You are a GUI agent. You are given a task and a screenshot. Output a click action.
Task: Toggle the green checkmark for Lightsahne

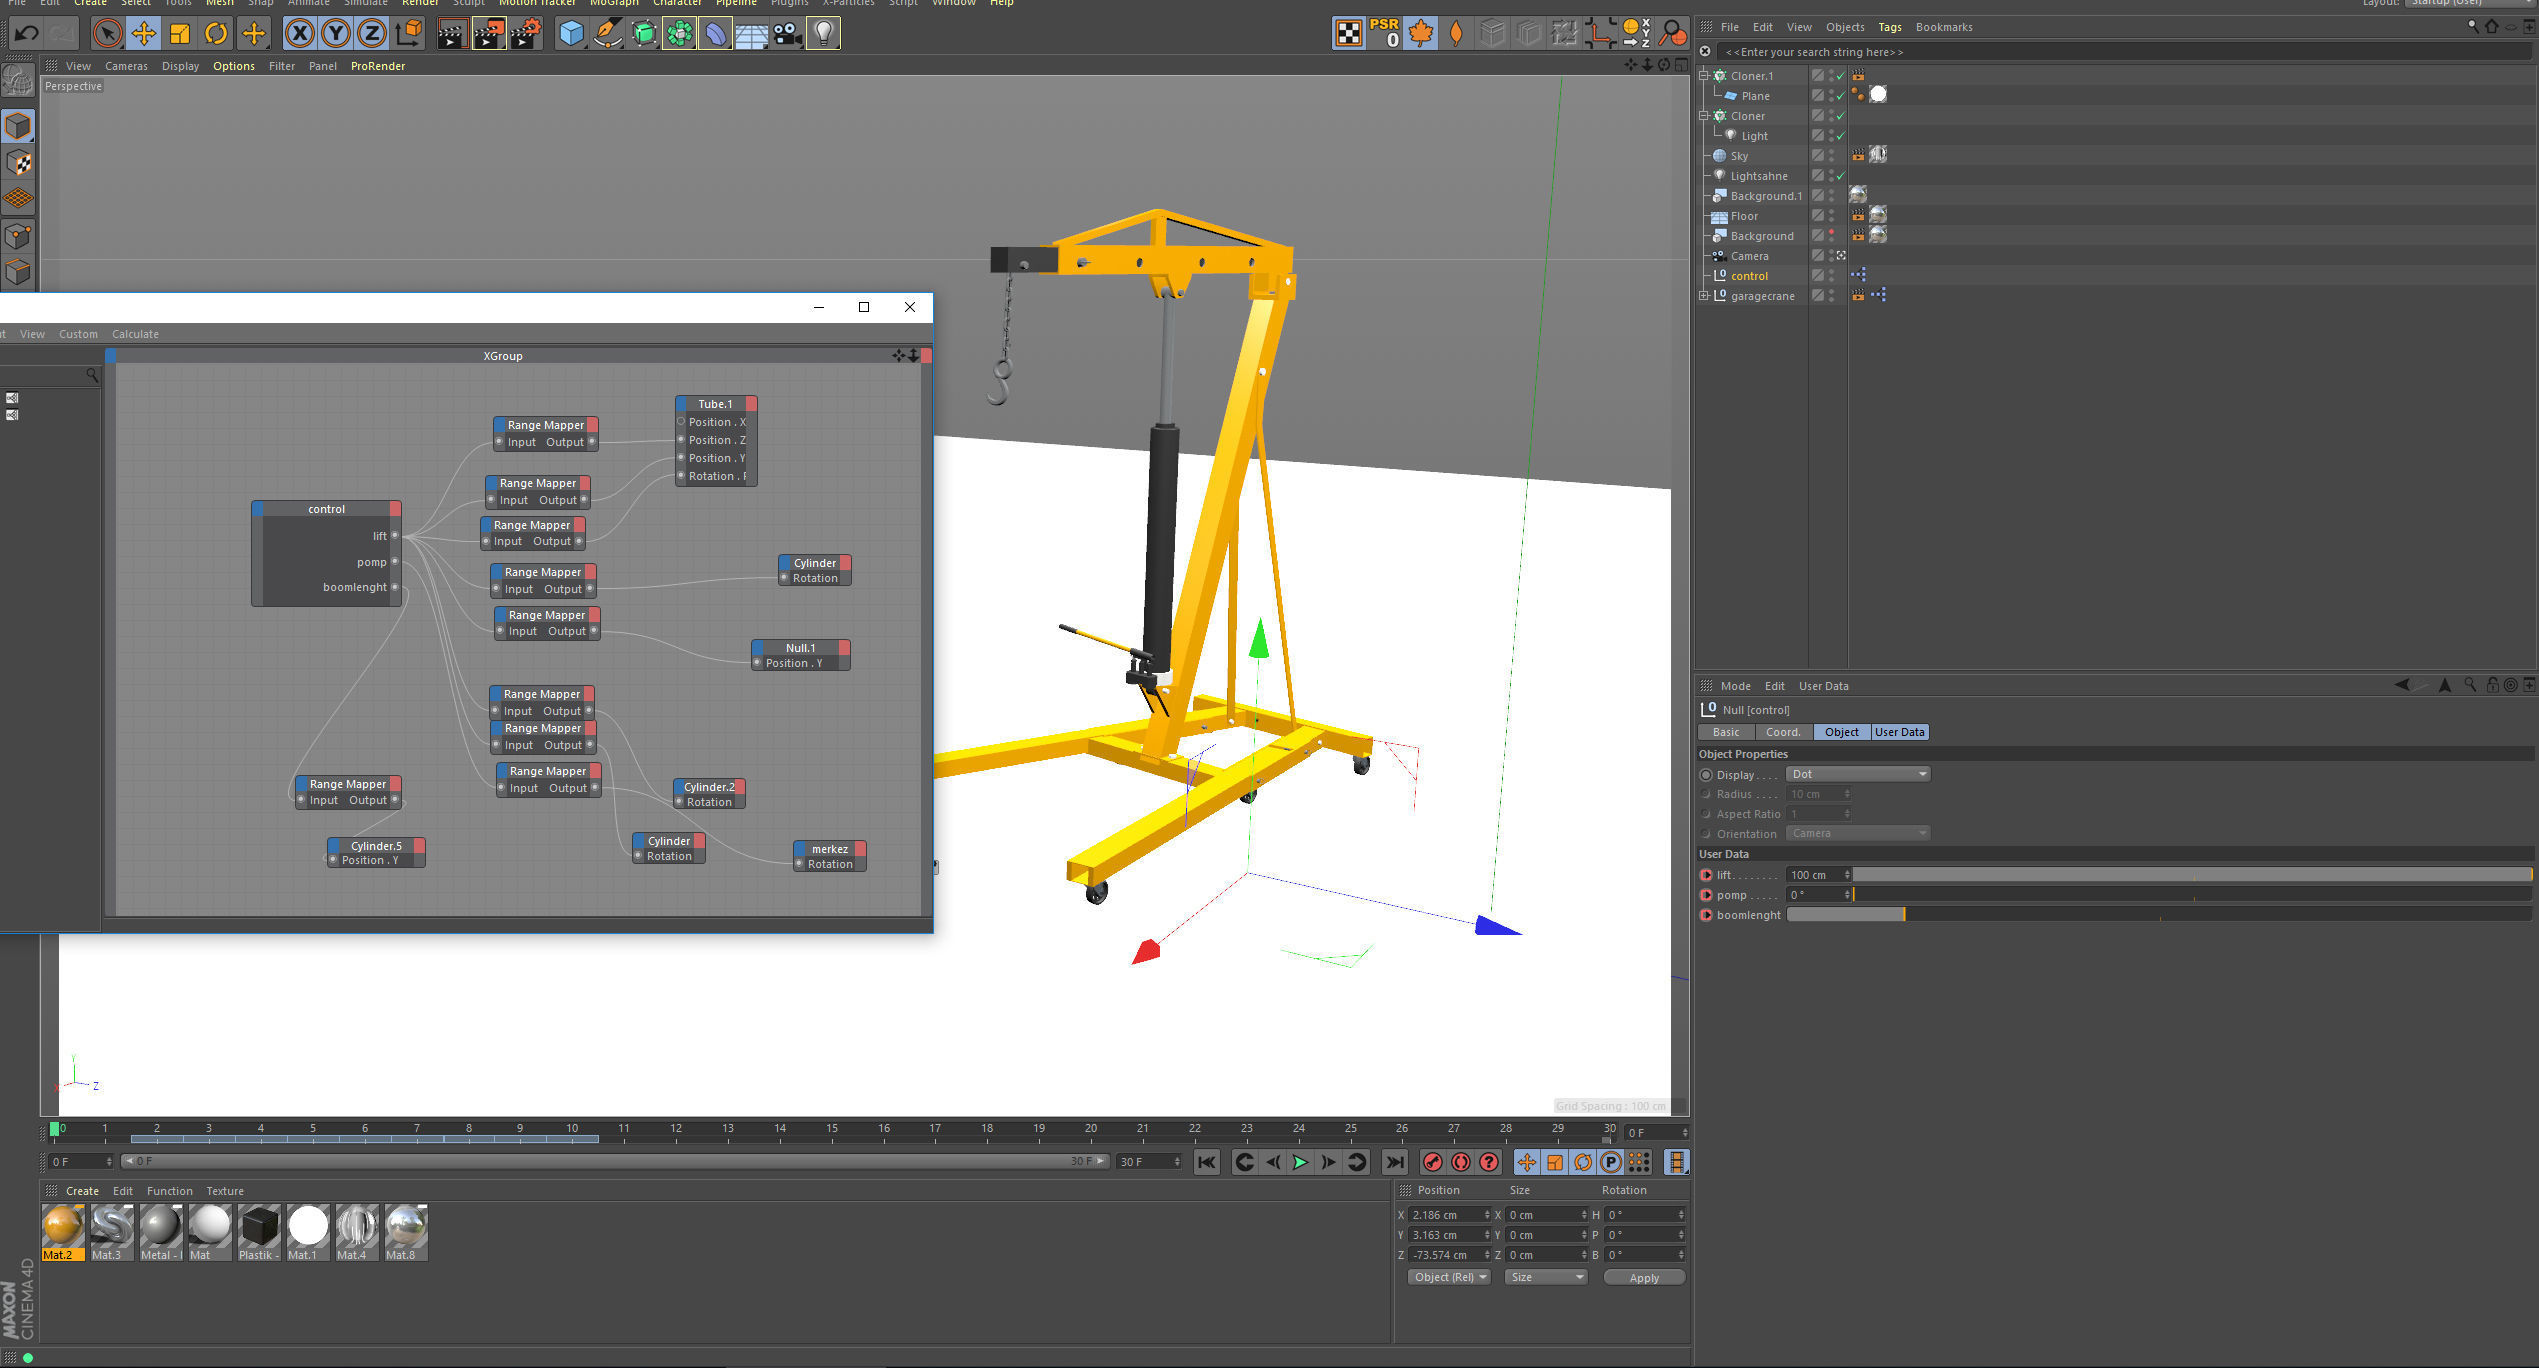tap(1840, 176)
